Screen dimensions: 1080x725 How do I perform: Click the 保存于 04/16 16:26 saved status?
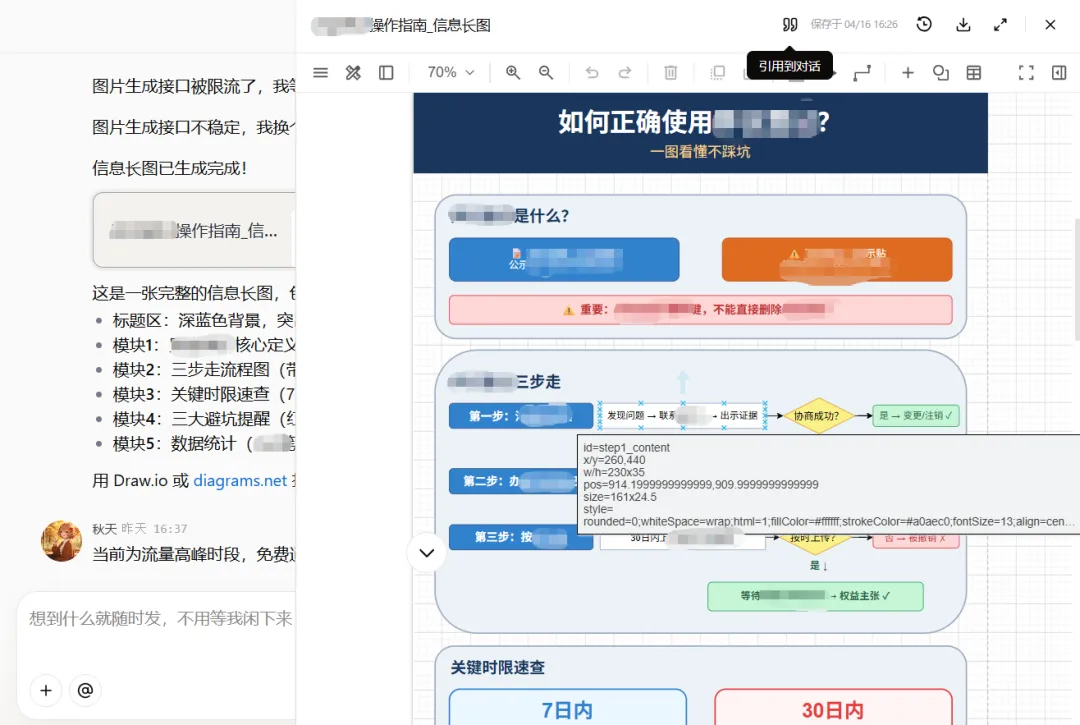[x=854, y=25]
